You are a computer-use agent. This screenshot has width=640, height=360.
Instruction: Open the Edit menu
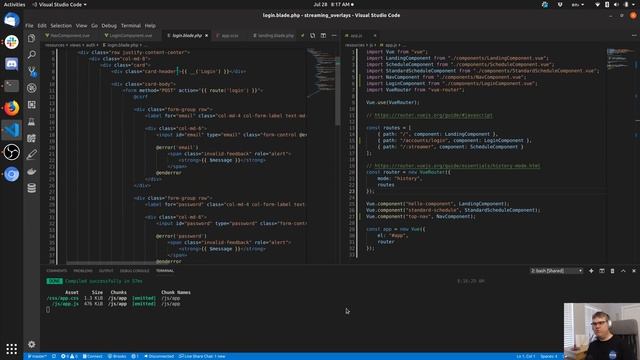(42, 25)
